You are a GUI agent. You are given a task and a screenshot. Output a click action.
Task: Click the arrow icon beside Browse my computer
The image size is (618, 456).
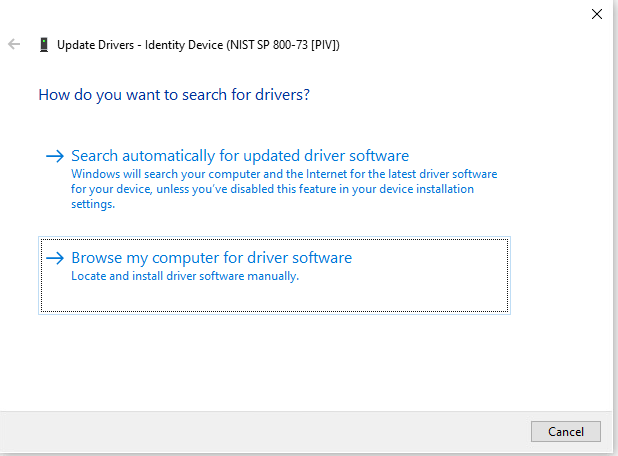click(55, 258)
